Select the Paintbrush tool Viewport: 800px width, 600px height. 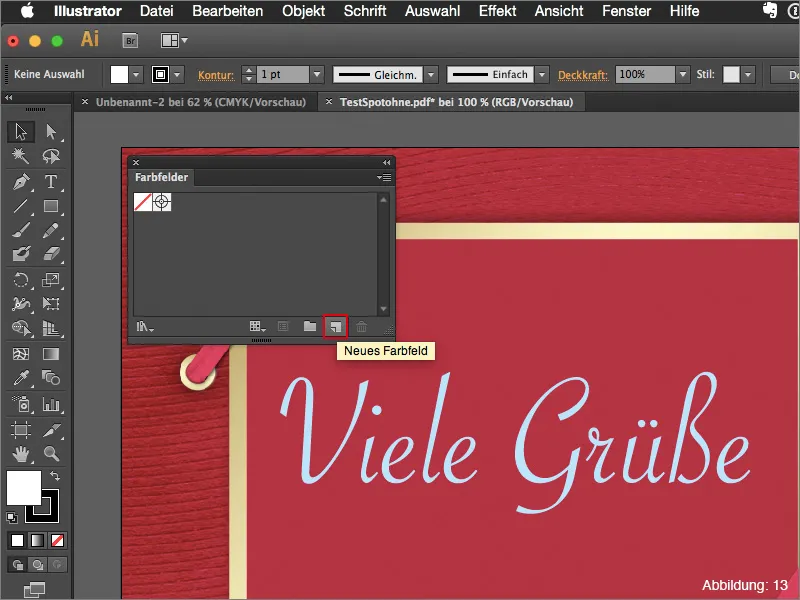point(21,230)
